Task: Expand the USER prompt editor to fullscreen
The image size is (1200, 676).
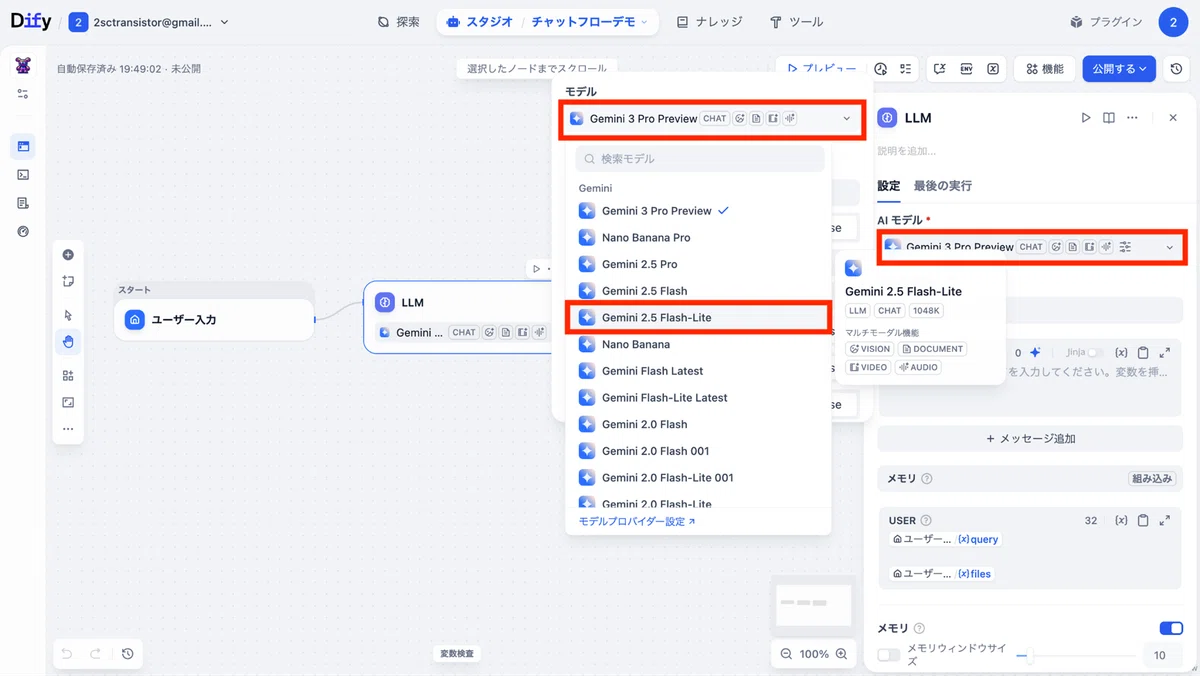Action: 1165,521
